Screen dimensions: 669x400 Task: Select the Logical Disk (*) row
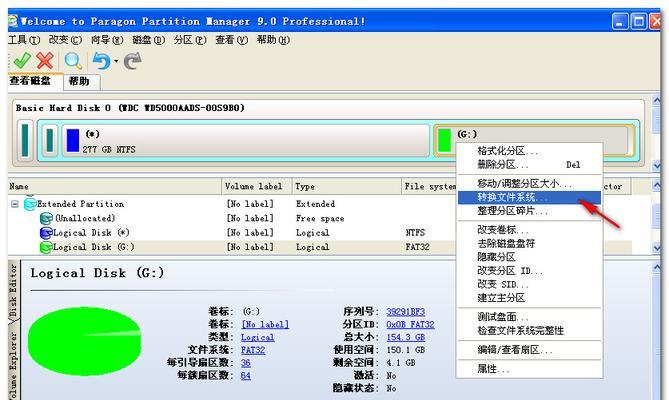point(233,233)
